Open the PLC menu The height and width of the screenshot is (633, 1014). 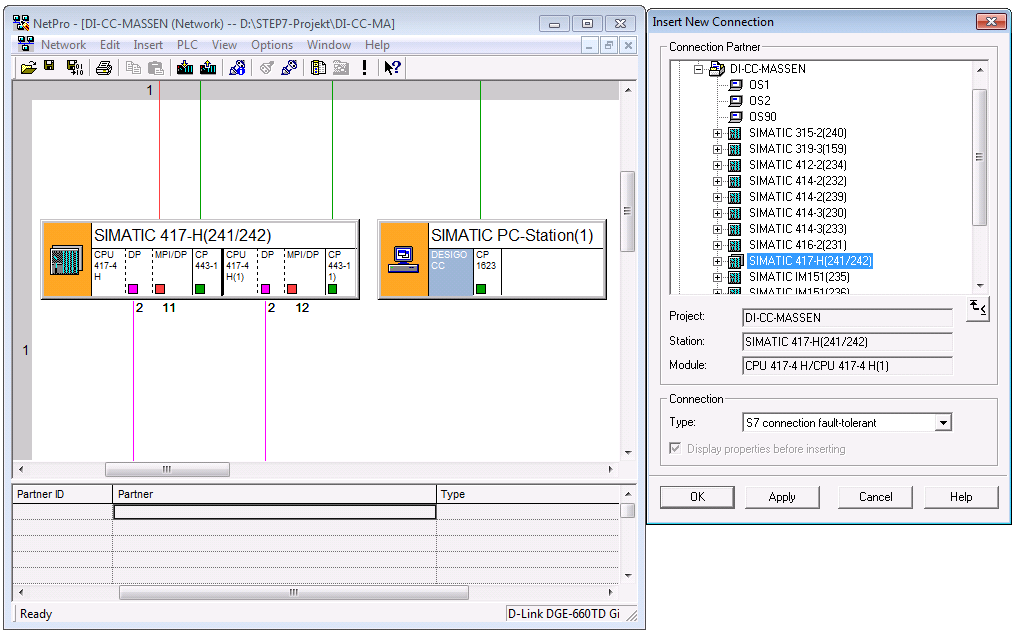click(x=187, y=45)
